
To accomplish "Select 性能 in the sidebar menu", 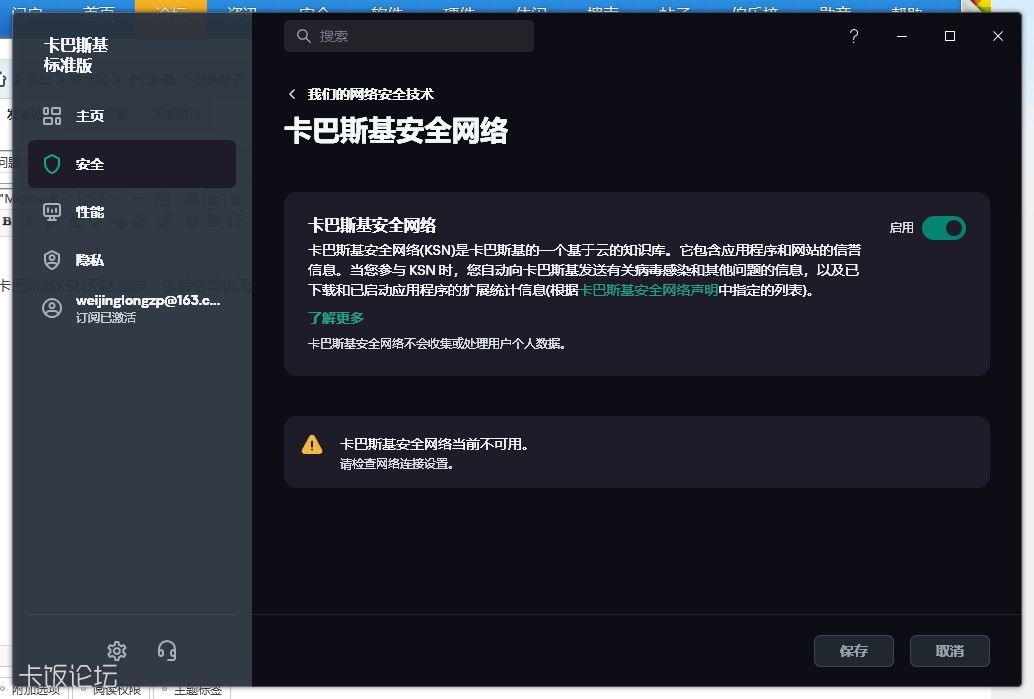I will click(90, 212).
